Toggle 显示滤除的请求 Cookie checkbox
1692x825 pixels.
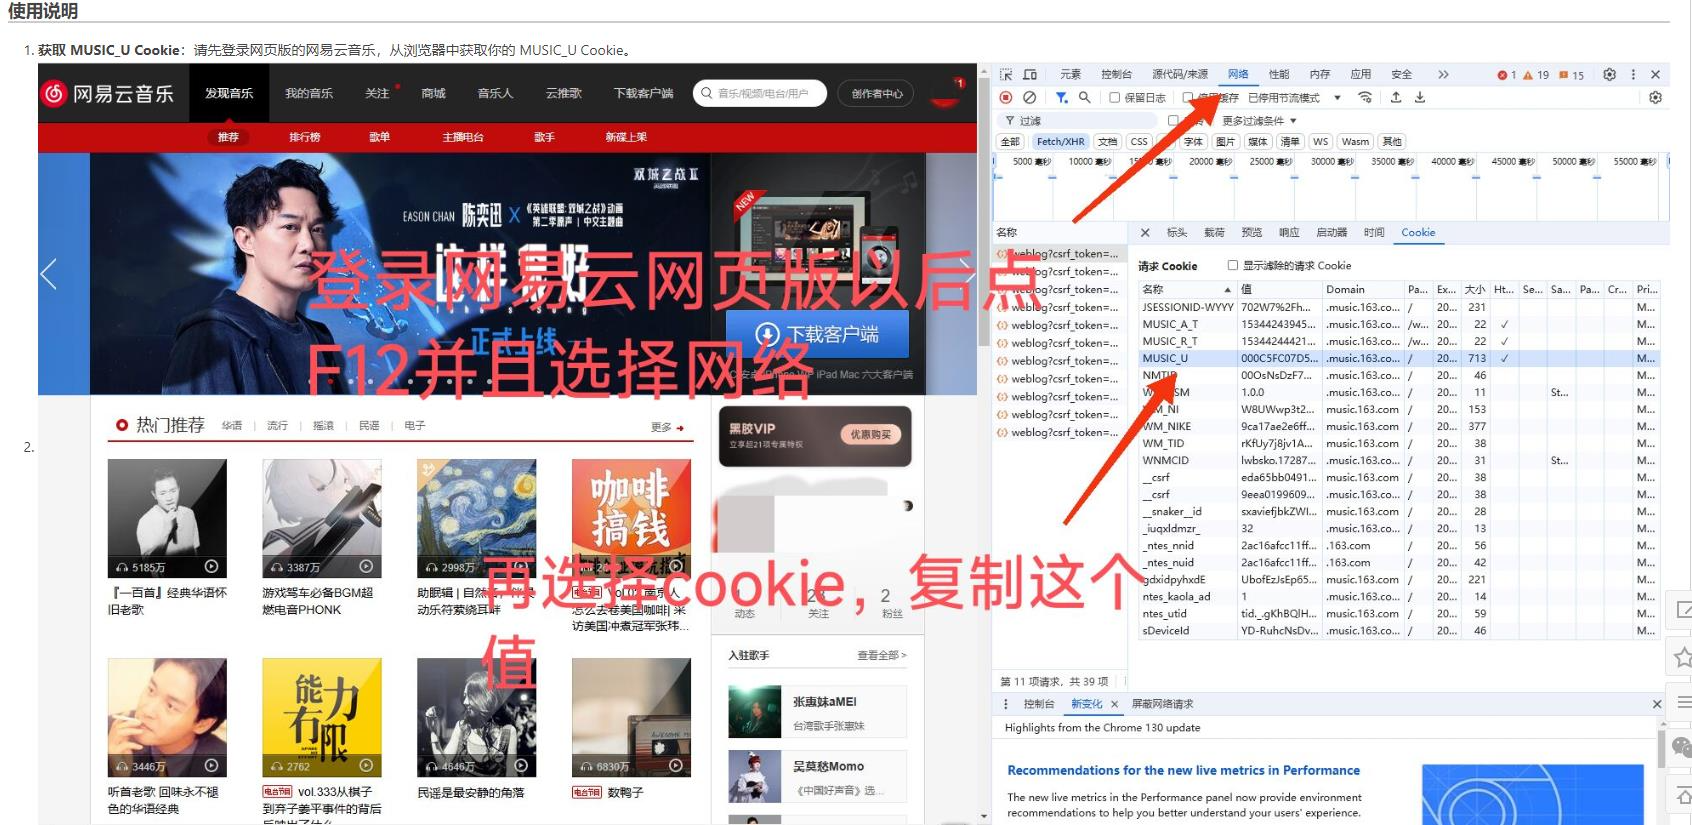pyautogui.click(x=1233, y=265)
